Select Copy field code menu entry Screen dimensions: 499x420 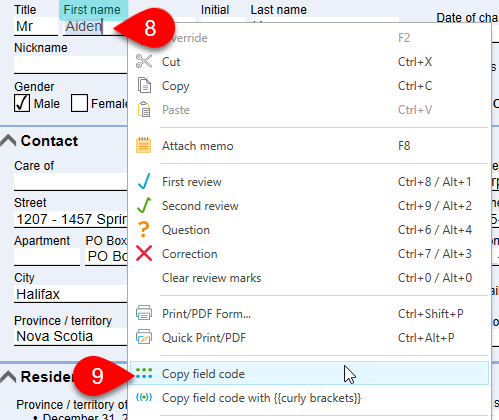tap(309, 374)
